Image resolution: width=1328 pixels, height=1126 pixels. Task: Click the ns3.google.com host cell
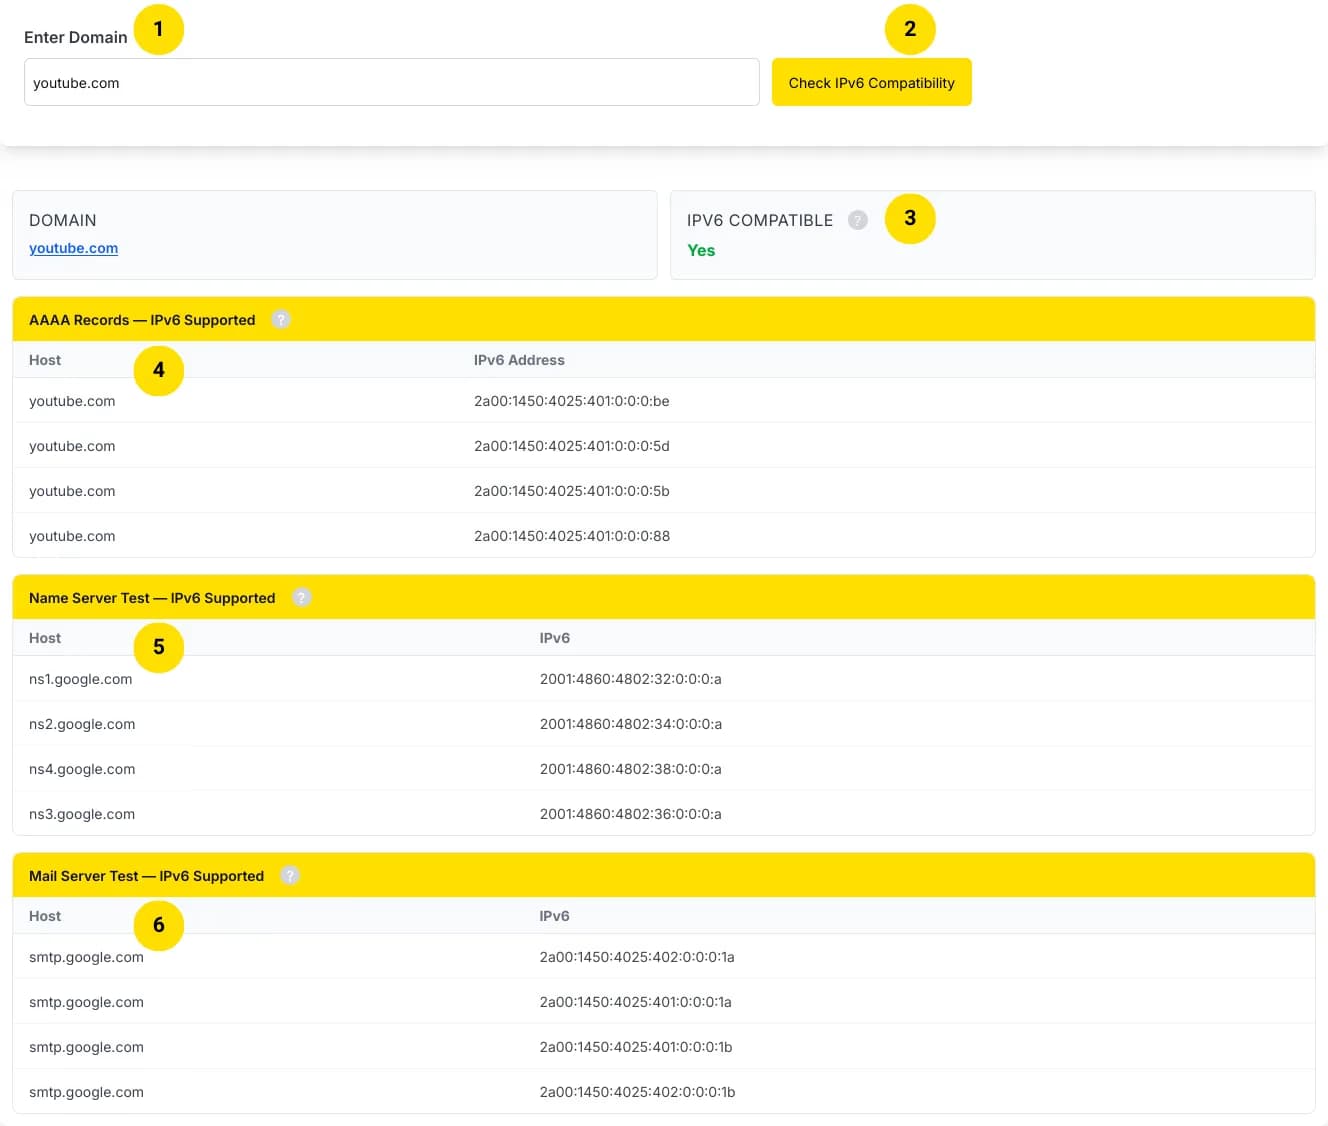coord(82,814)
